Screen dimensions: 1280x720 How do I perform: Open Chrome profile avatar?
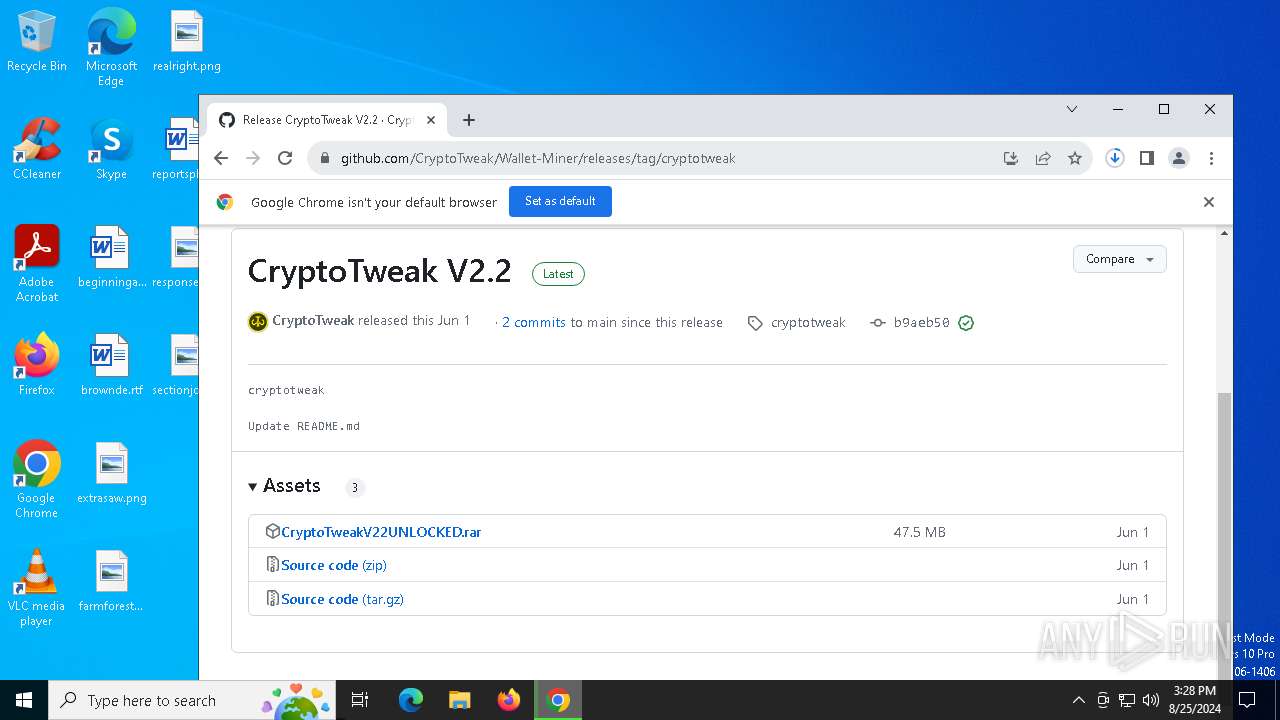point(1179,158)
